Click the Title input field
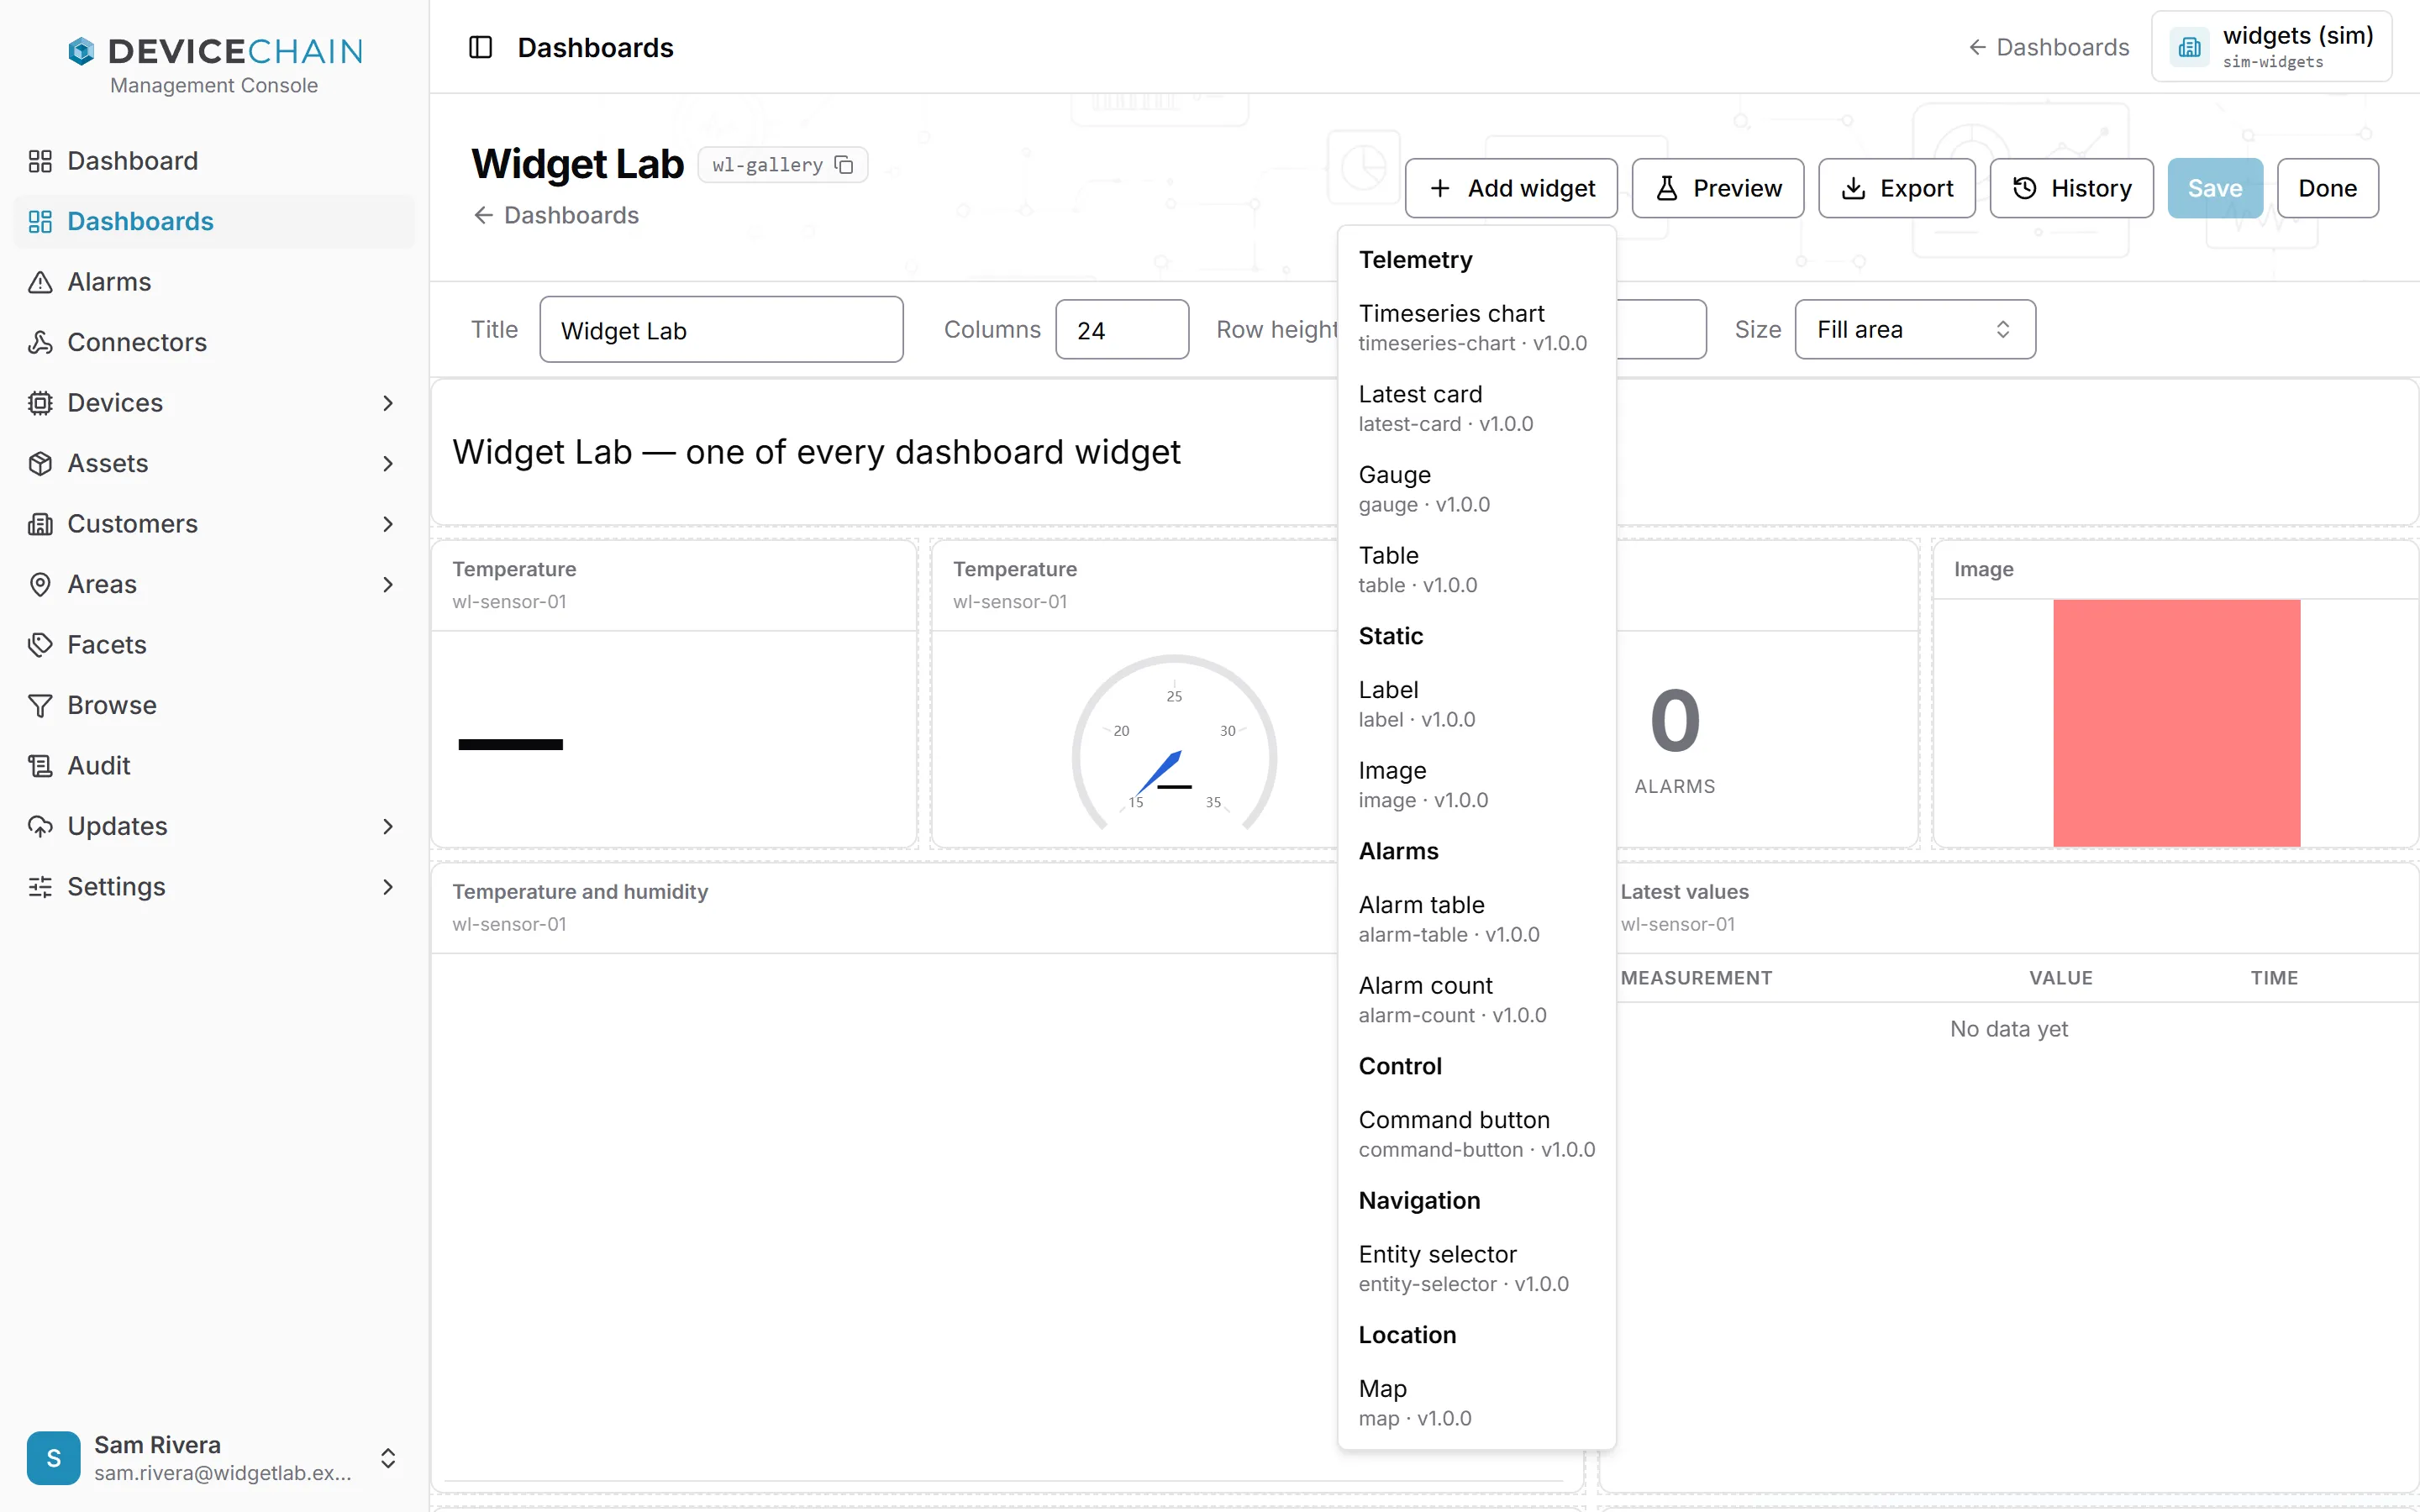 [721, 329]
